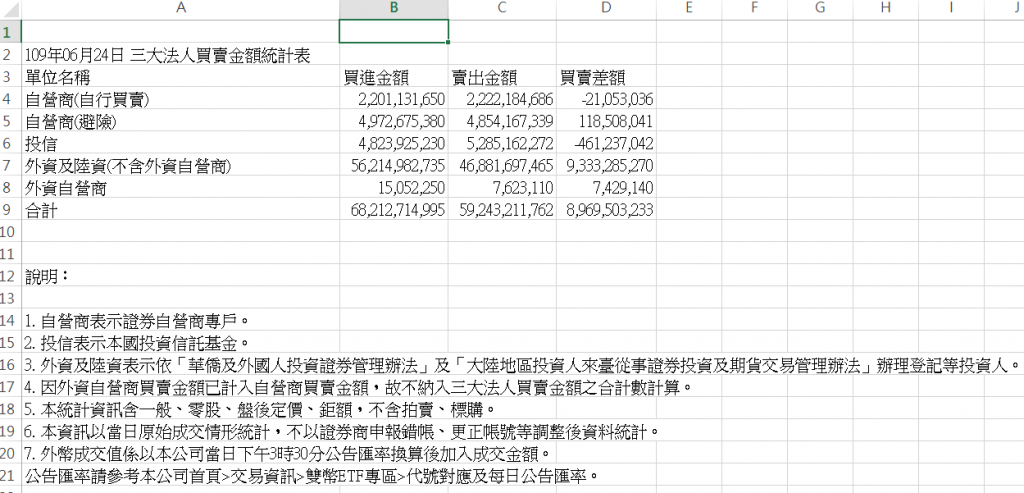This screenshot has width=1024, height=493.
Task: Select column G header
Action: coord(820,8)
